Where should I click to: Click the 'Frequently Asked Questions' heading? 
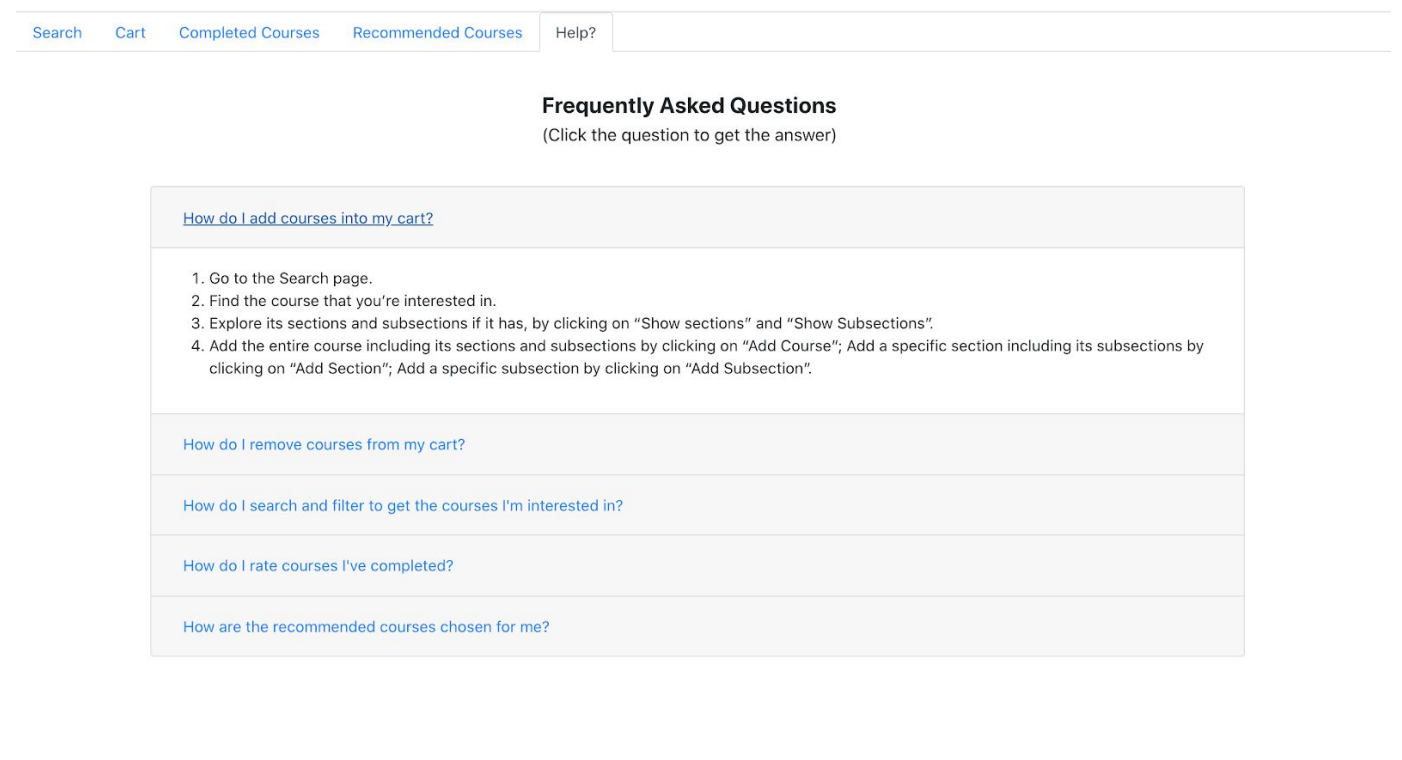click(x=689, y=105)
